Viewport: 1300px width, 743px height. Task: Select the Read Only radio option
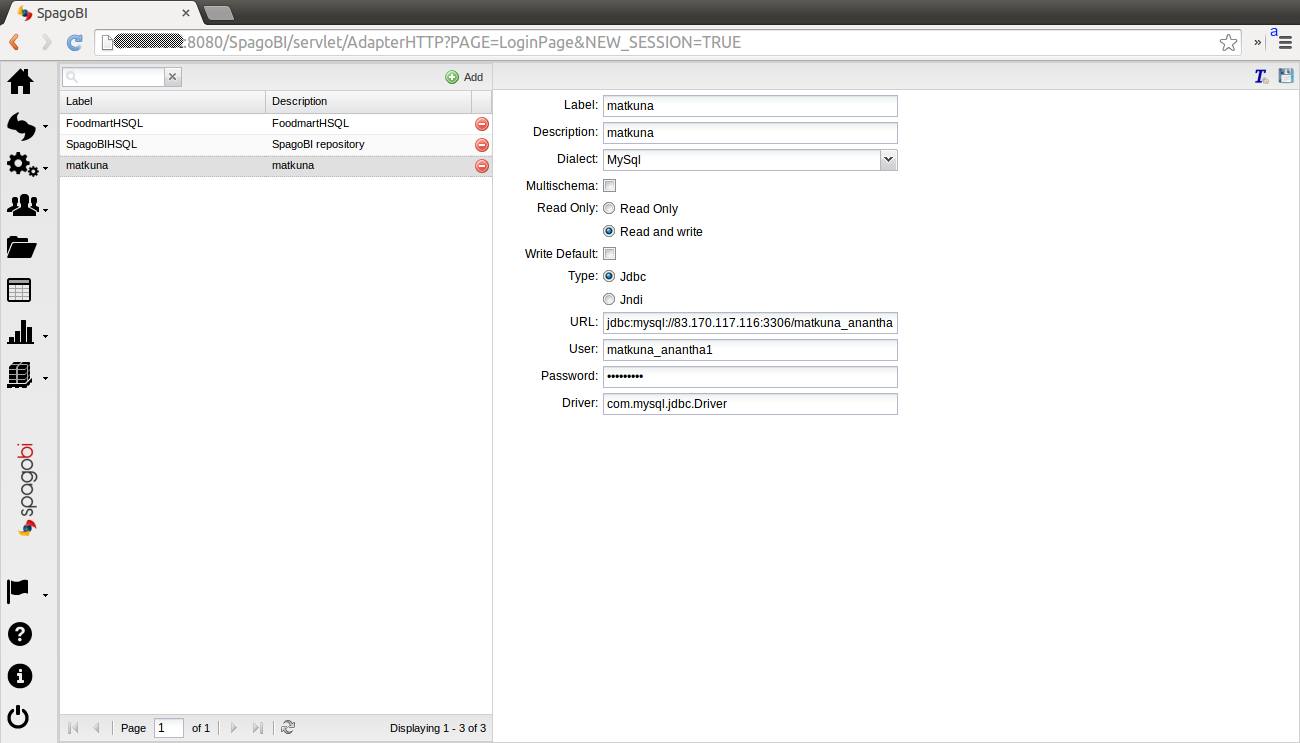(610, 209)
